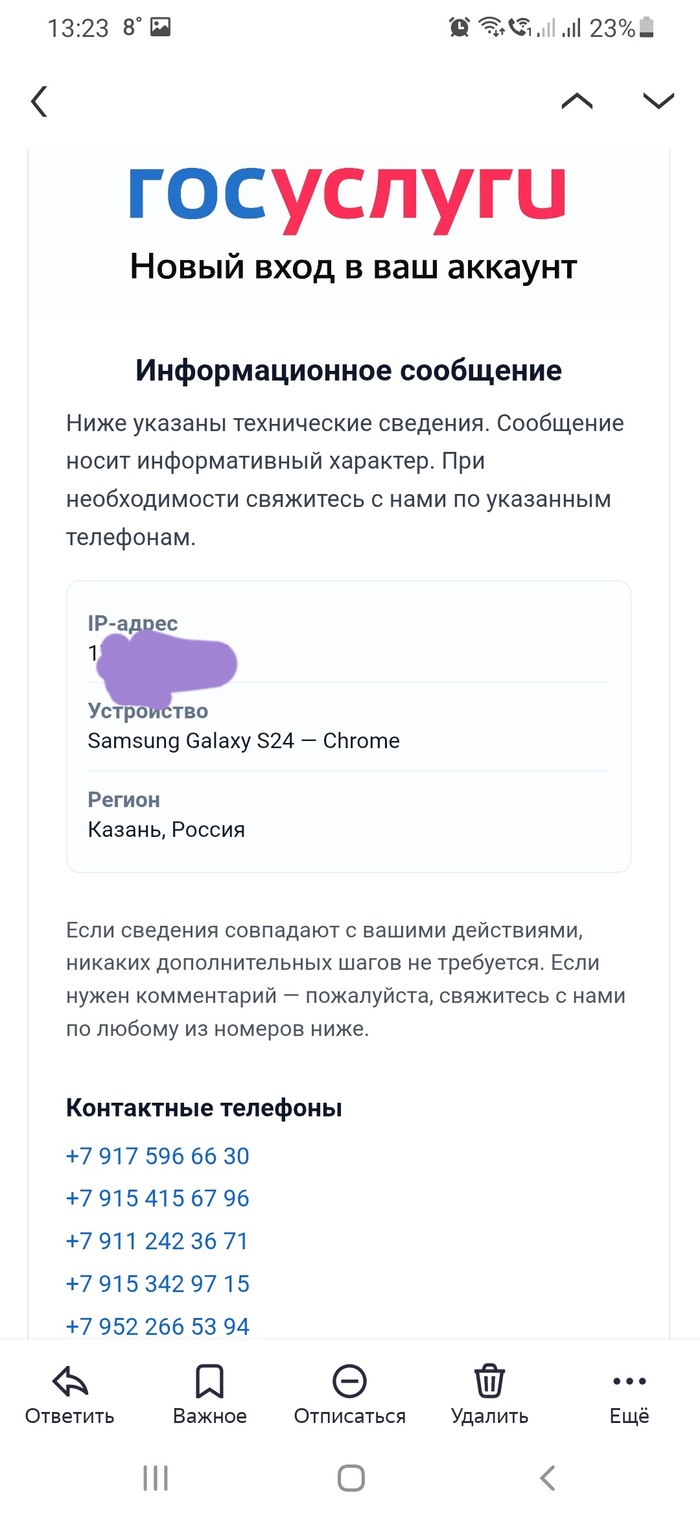Tap the back arrow to exit the email
The image size is (700, 1517).
click(x=38, y=101)
